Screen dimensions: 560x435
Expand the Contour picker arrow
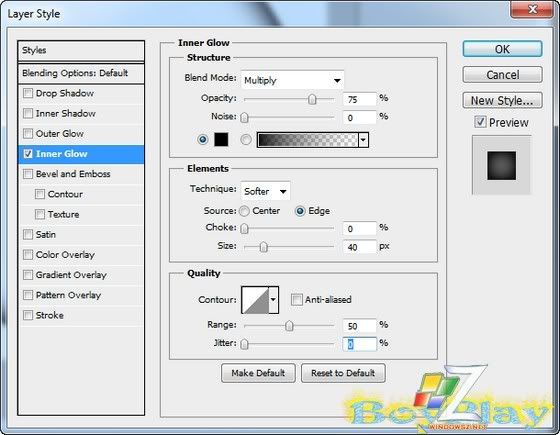[274, 300]
